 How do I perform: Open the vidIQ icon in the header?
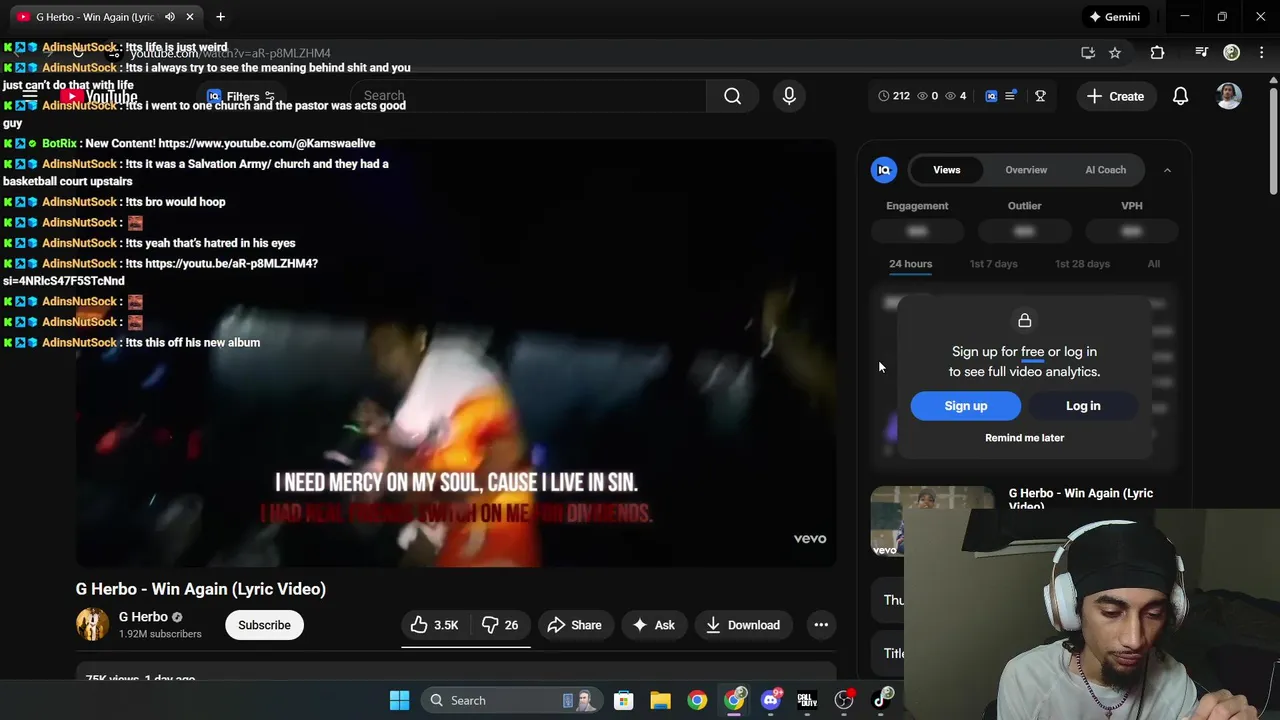tap(991, 96)
